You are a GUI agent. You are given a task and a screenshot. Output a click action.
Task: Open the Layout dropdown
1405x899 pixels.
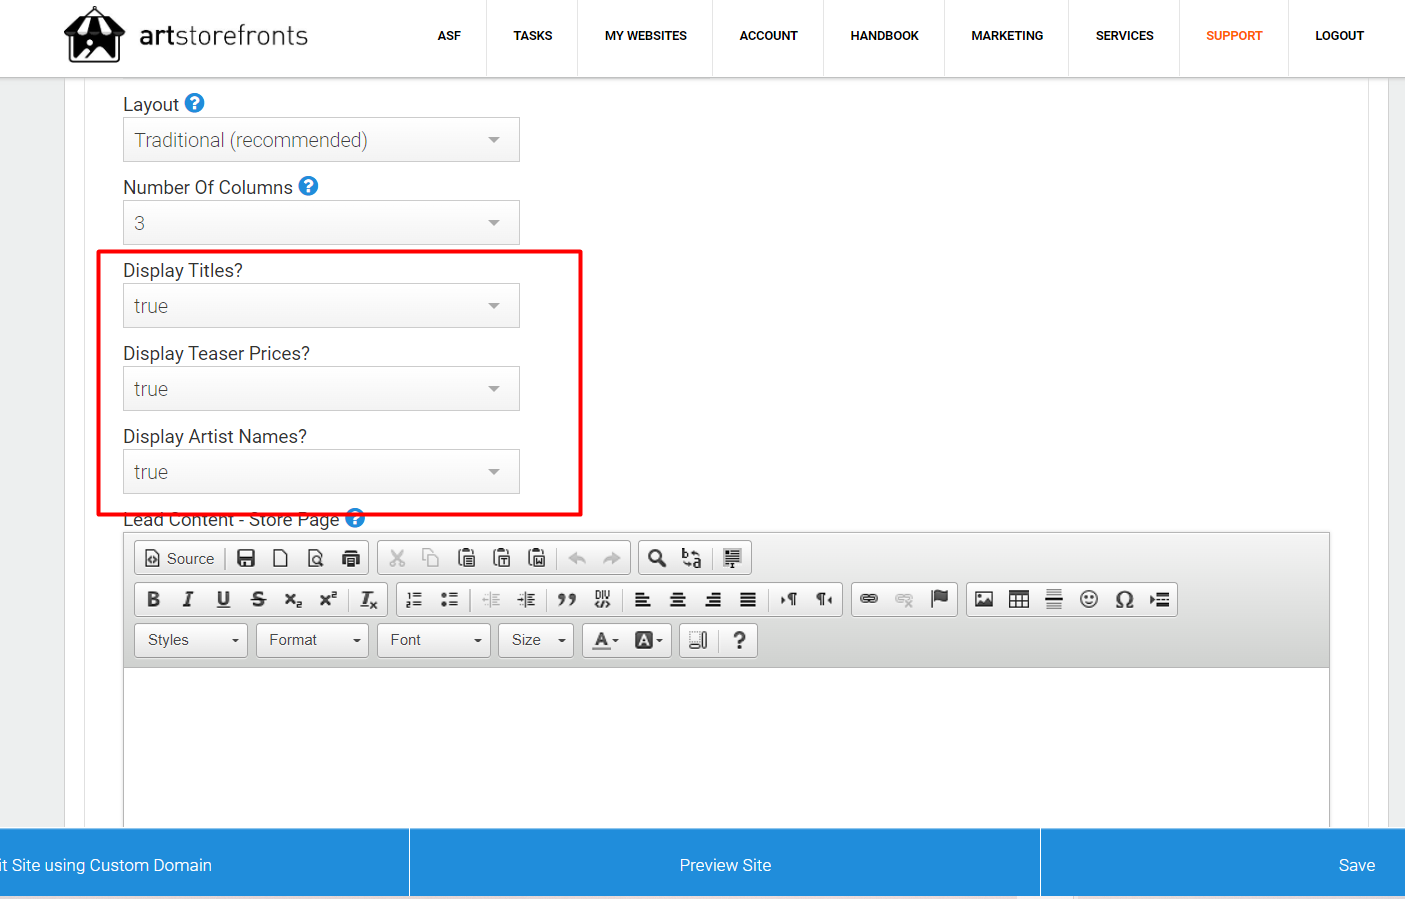[x=321, y=140]
